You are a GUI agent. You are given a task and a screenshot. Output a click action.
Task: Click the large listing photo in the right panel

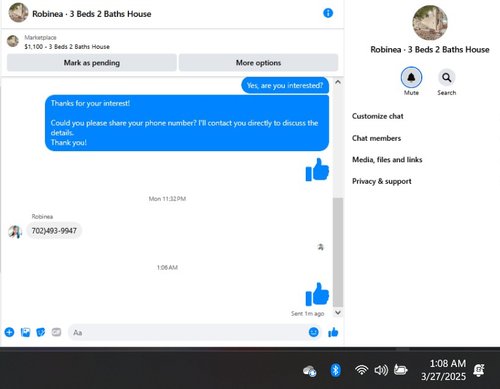coord(430,23)
